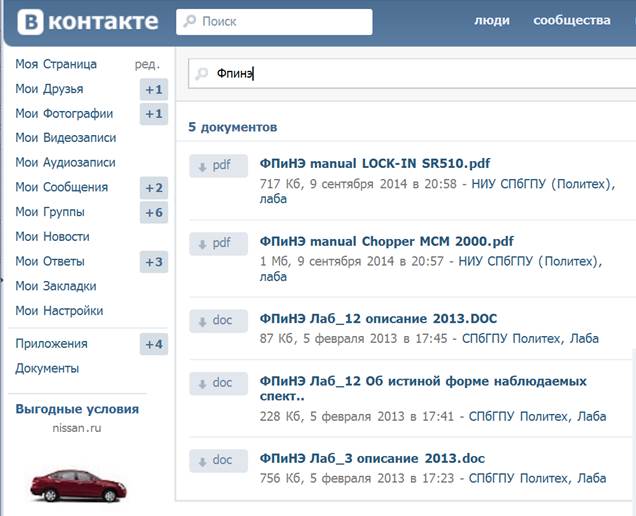Open Мои Сообщения in sidebar
The image size is (636, 516).
tap(62, 187)
